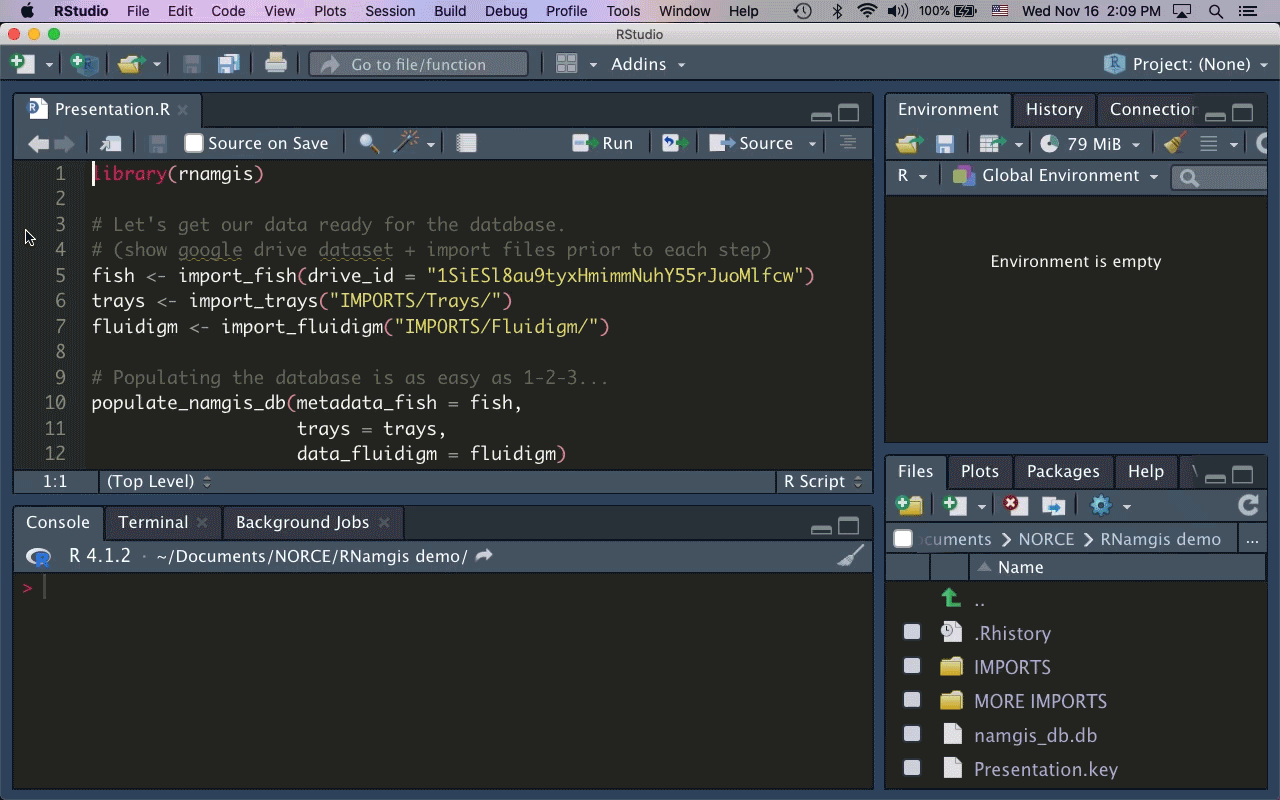Open an existing file with folder icon
Screen dimensions: 1280x800
pos(130,64)
